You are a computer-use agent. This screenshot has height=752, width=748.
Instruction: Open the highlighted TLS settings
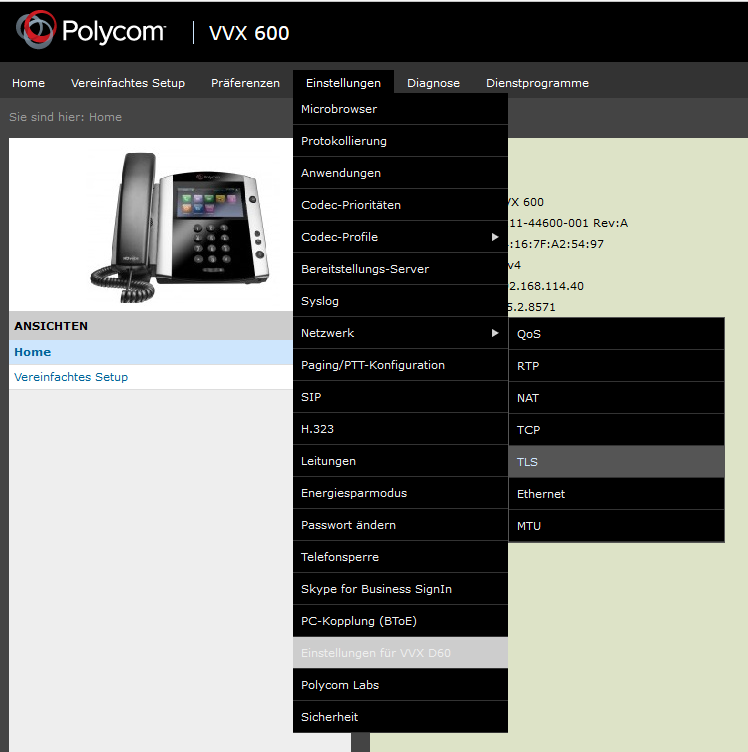pos(616,462)
